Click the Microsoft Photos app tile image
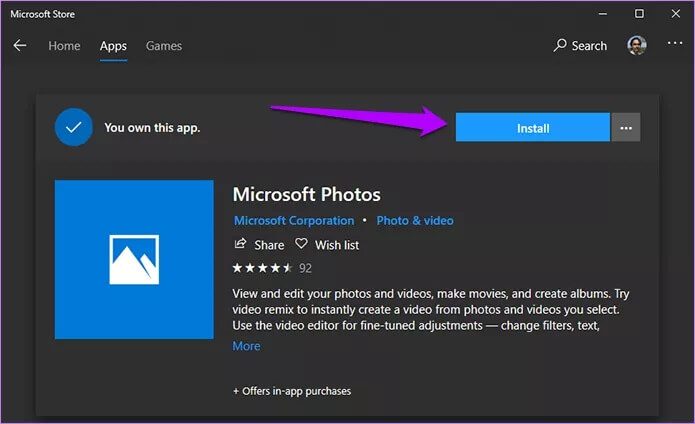 click(134, 260)
